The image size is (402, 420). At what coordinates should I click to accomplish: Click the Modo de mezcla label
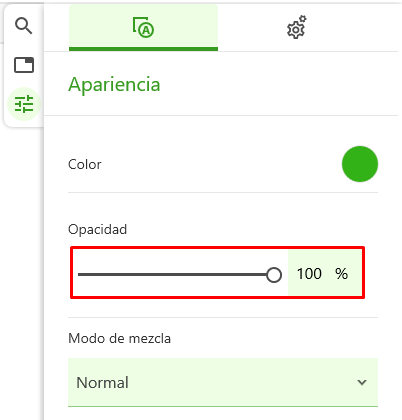[x=119, y=338]
